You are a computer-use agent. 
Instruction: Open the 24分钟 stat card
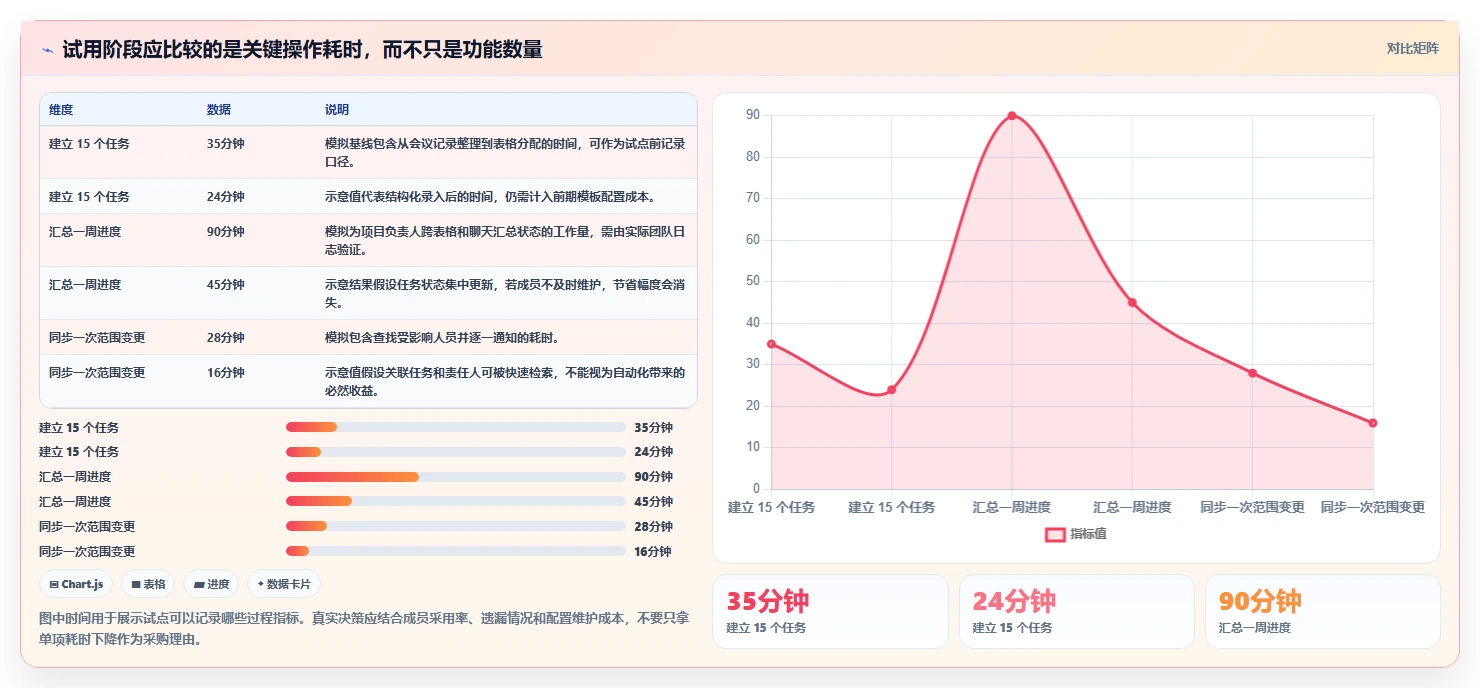[x=1076, y=612]
